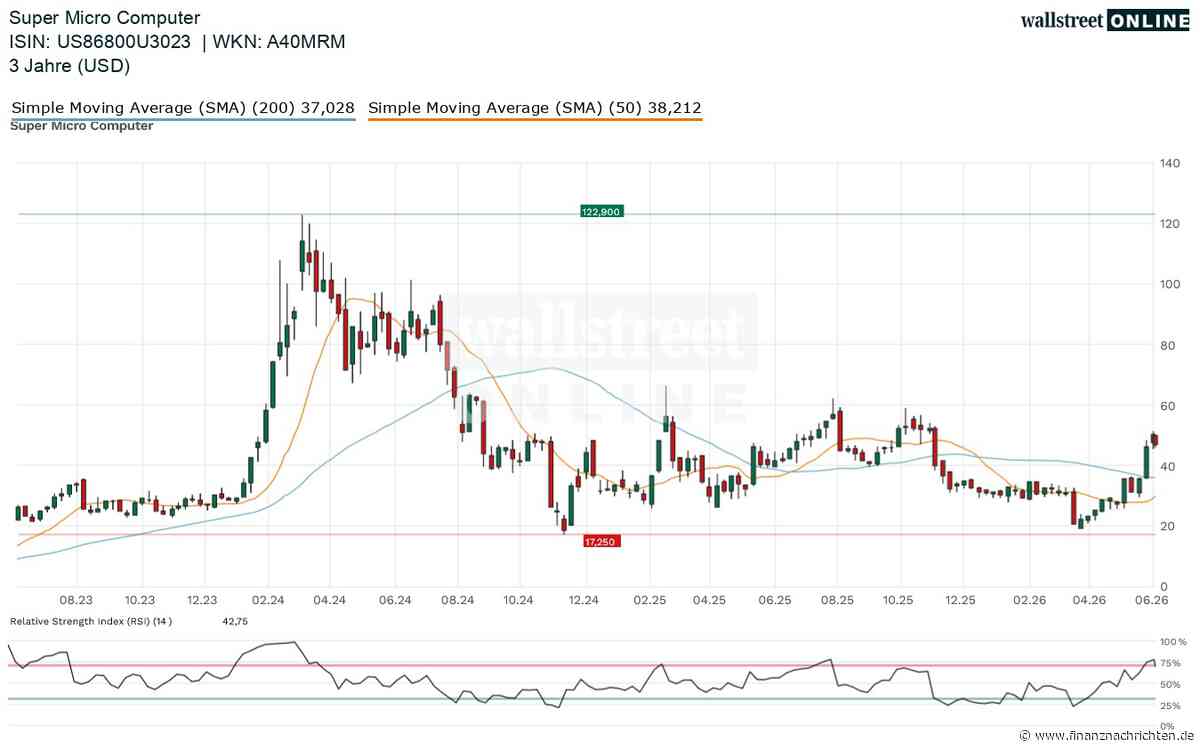Click the 02.25 date axis label
Screen dimensions: 1200x750
pos(649,600)
